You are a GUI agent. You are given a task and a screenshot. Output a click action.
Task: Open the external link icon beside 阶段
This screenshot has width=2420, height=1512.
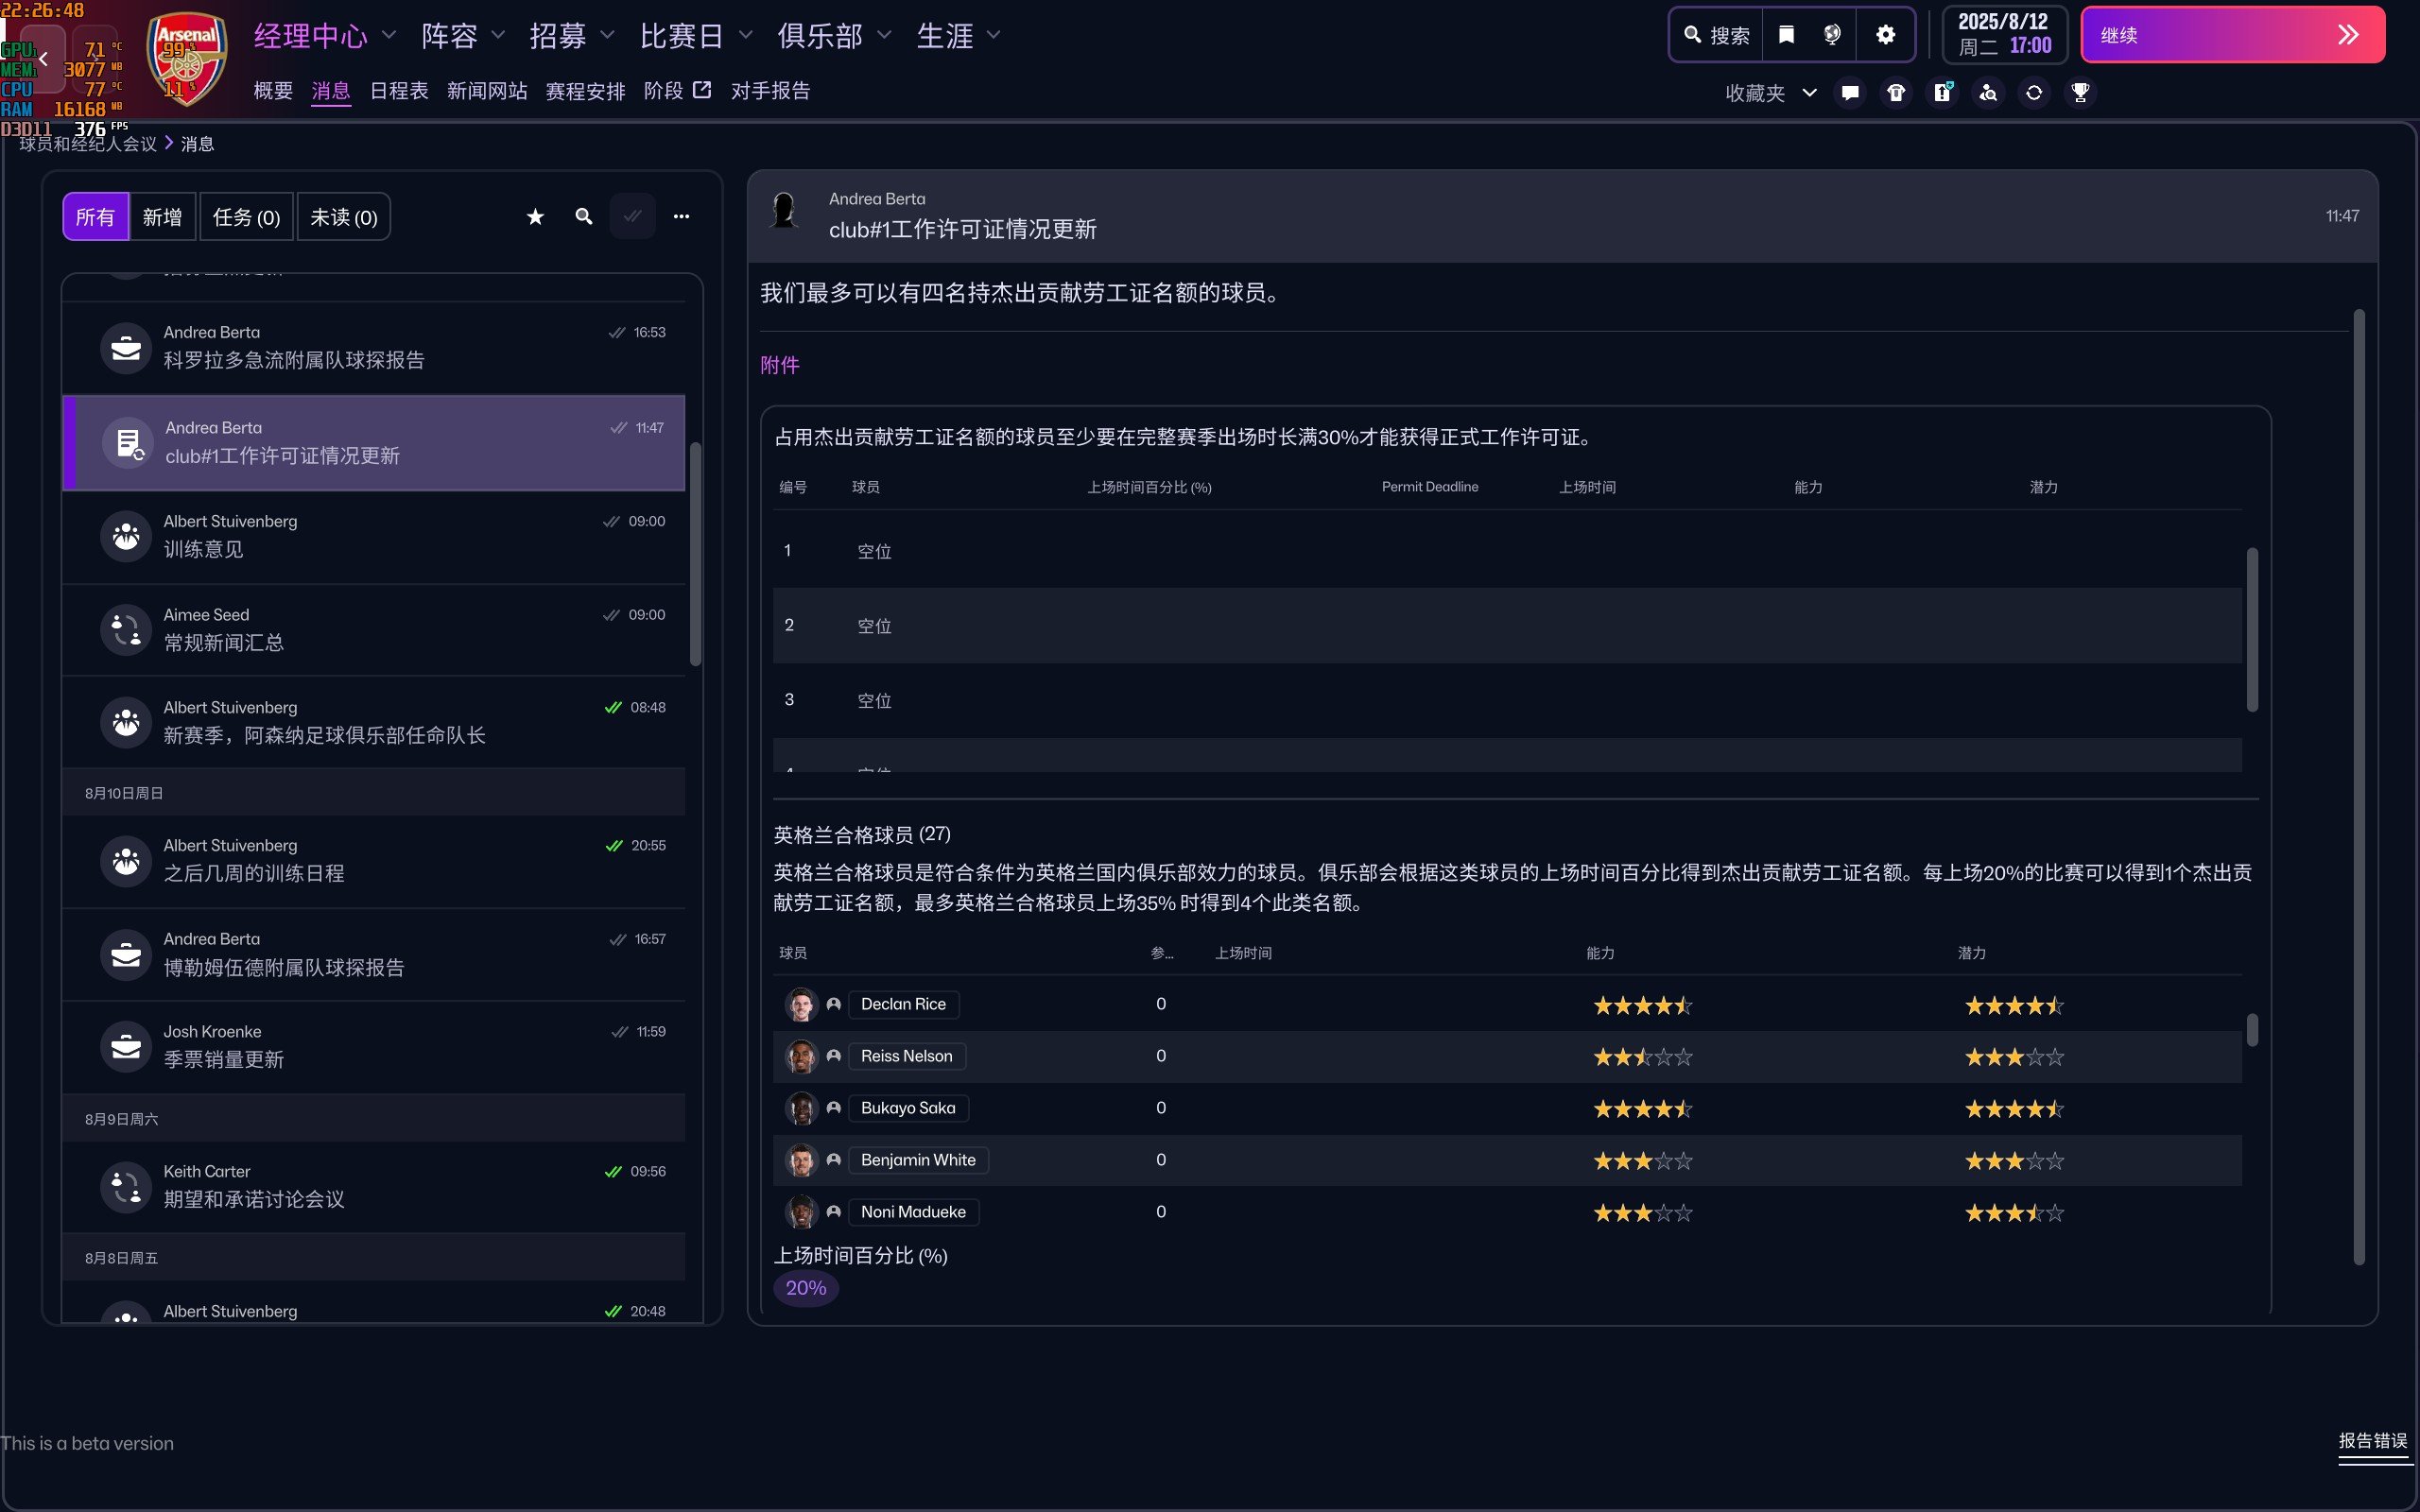point(702,90)
